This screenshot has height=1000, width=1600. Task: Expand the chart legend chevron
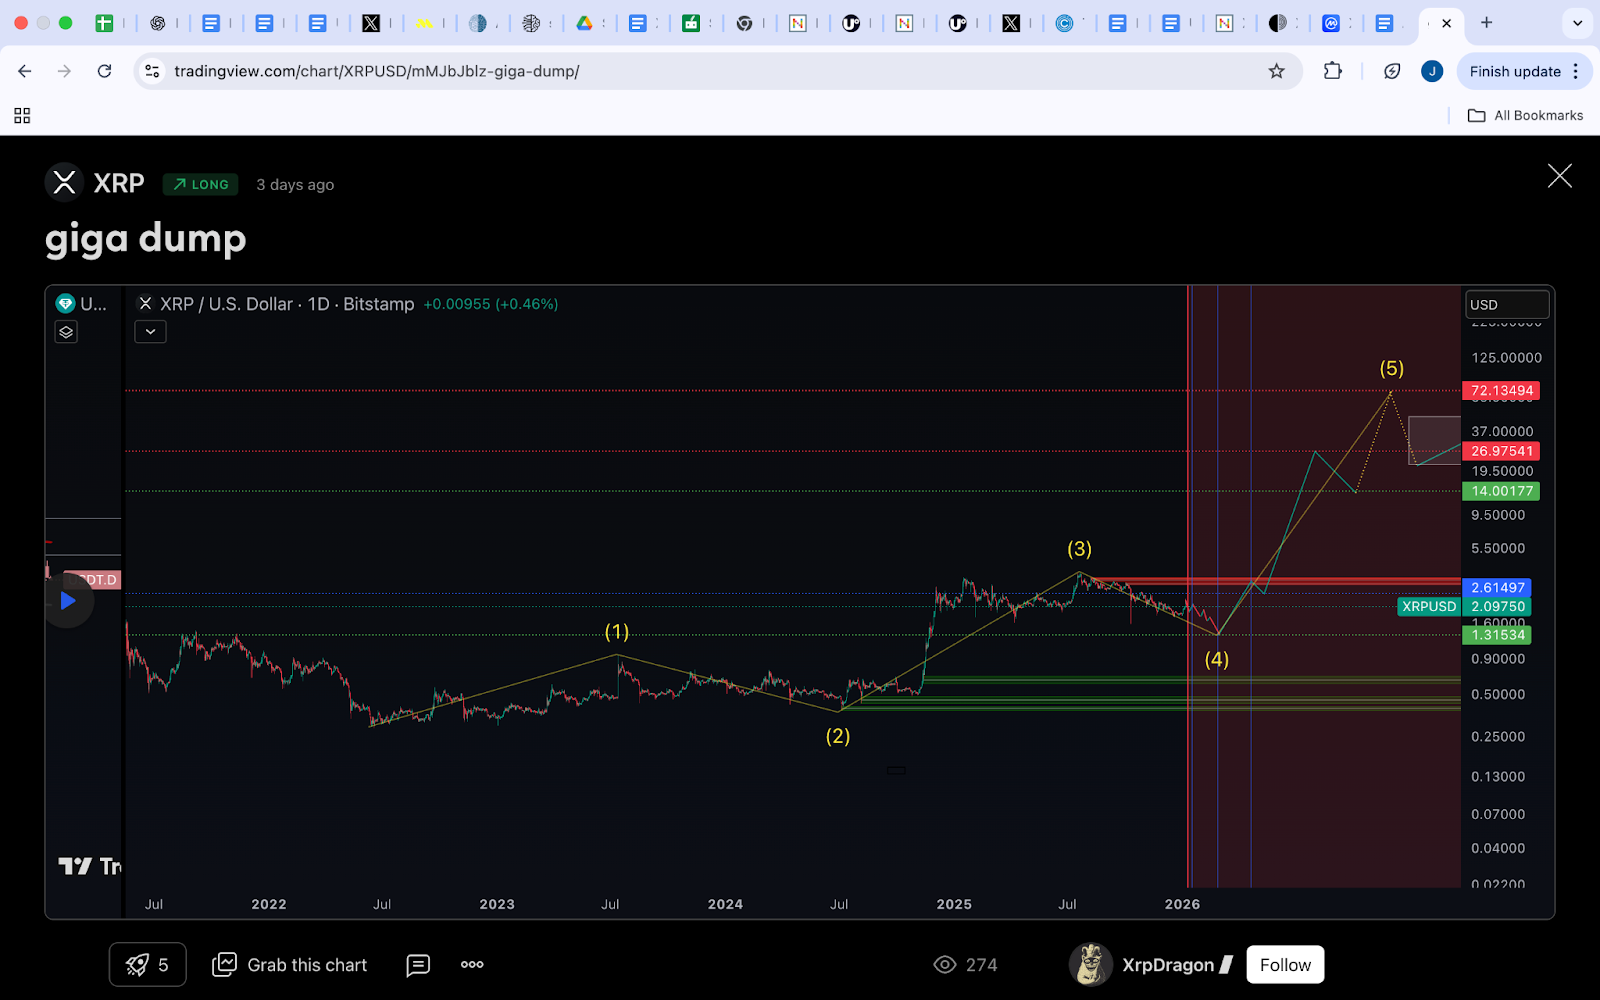150,332
